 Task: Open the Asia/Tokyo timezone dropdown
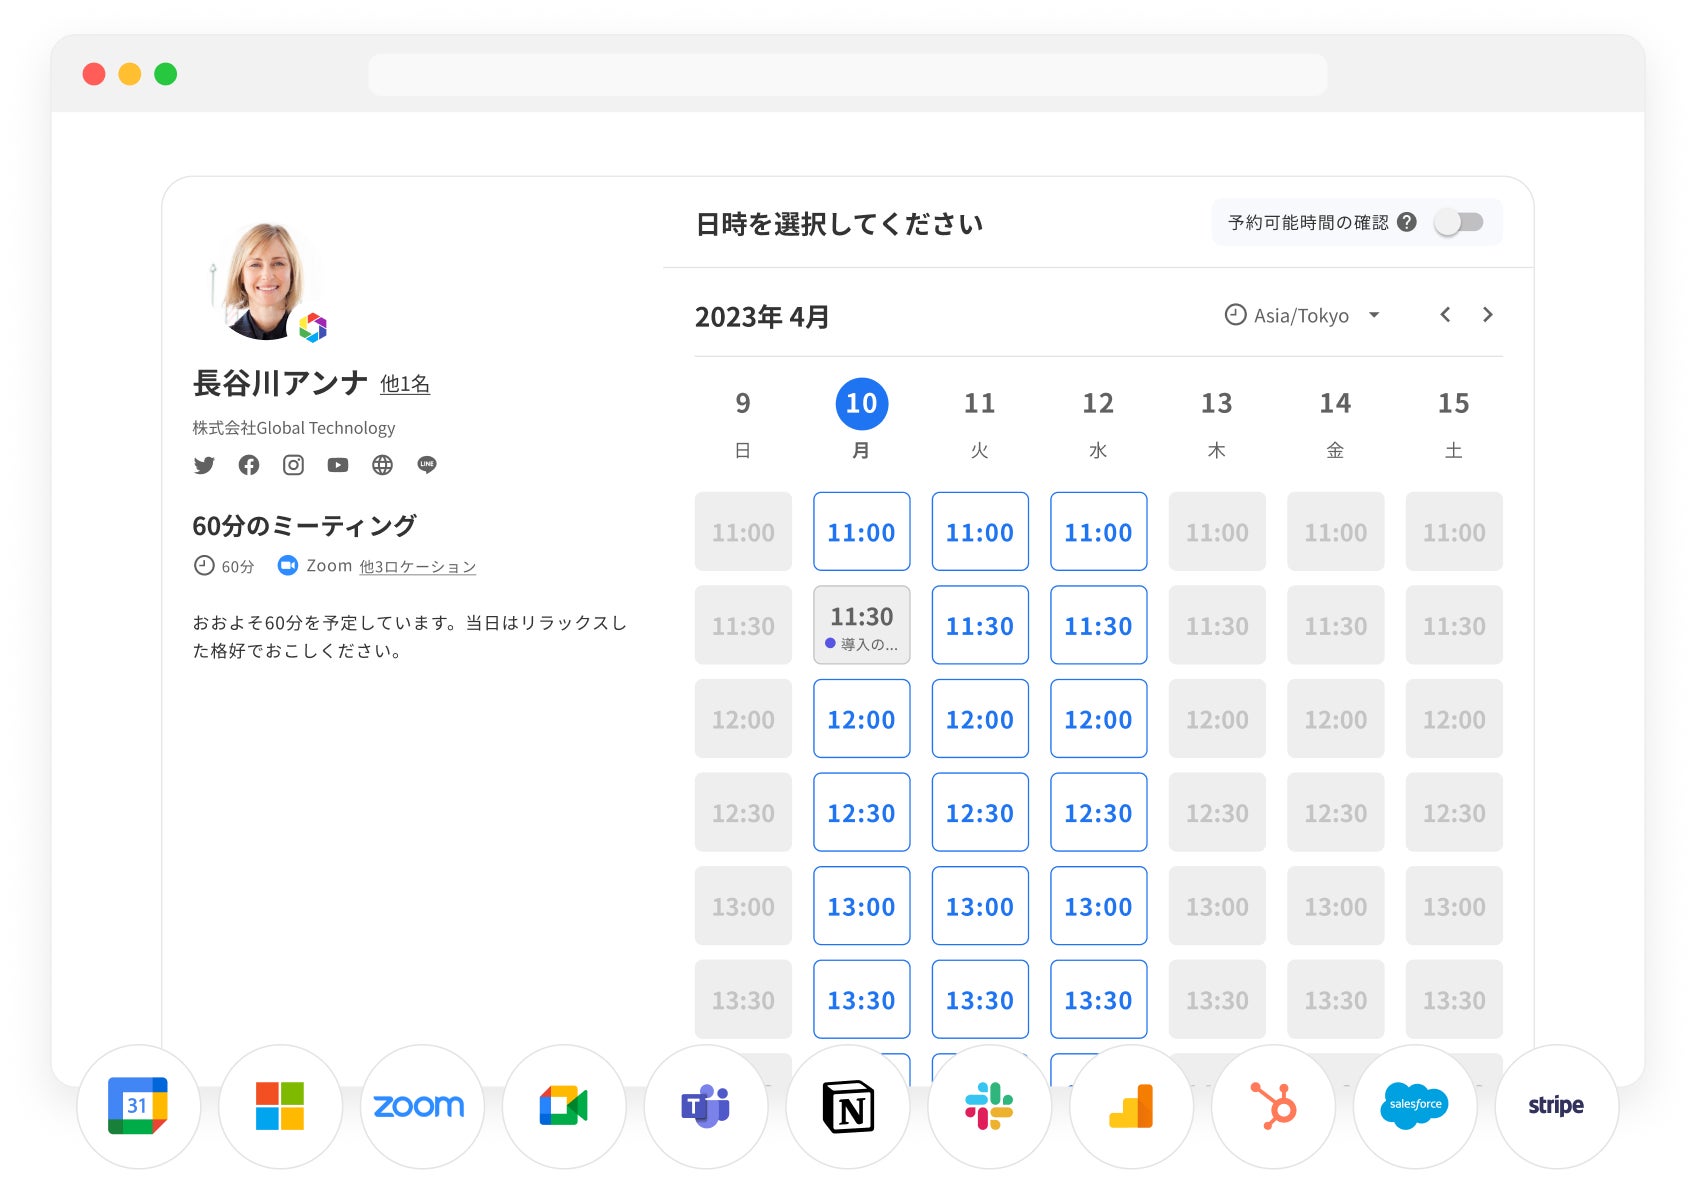1303,316
